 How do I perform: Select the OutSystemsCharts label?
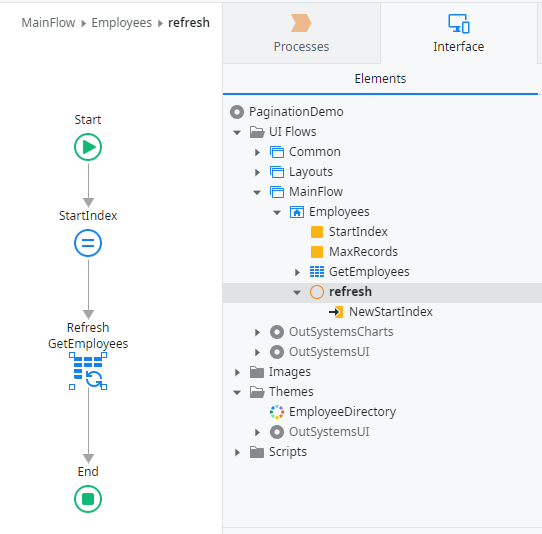tap(341, 332)
